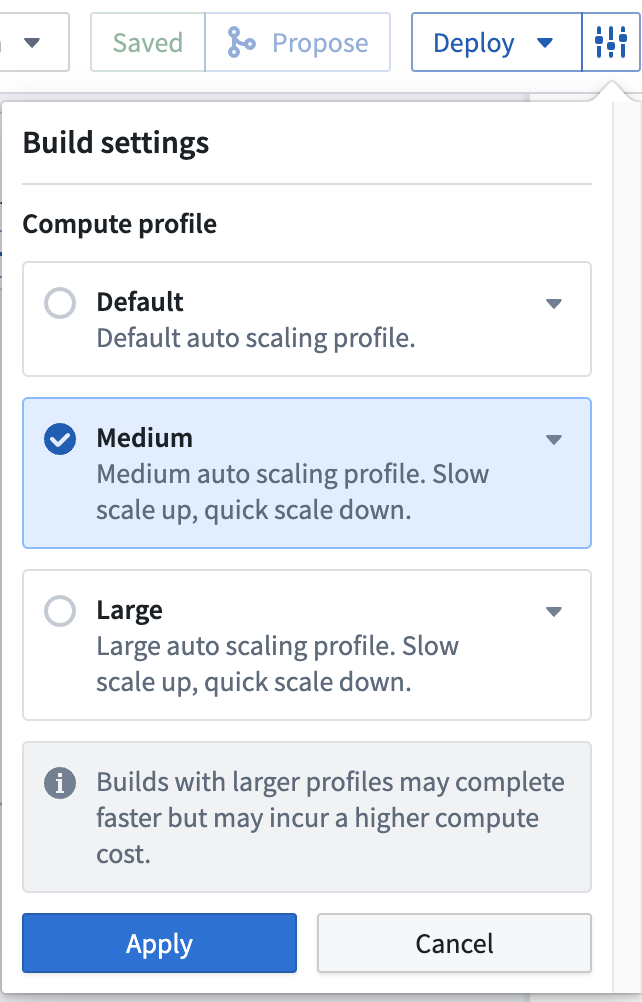Open the build settings sliders icon
This screenshot has width=642, height=1002.
[x=610, y=43]
